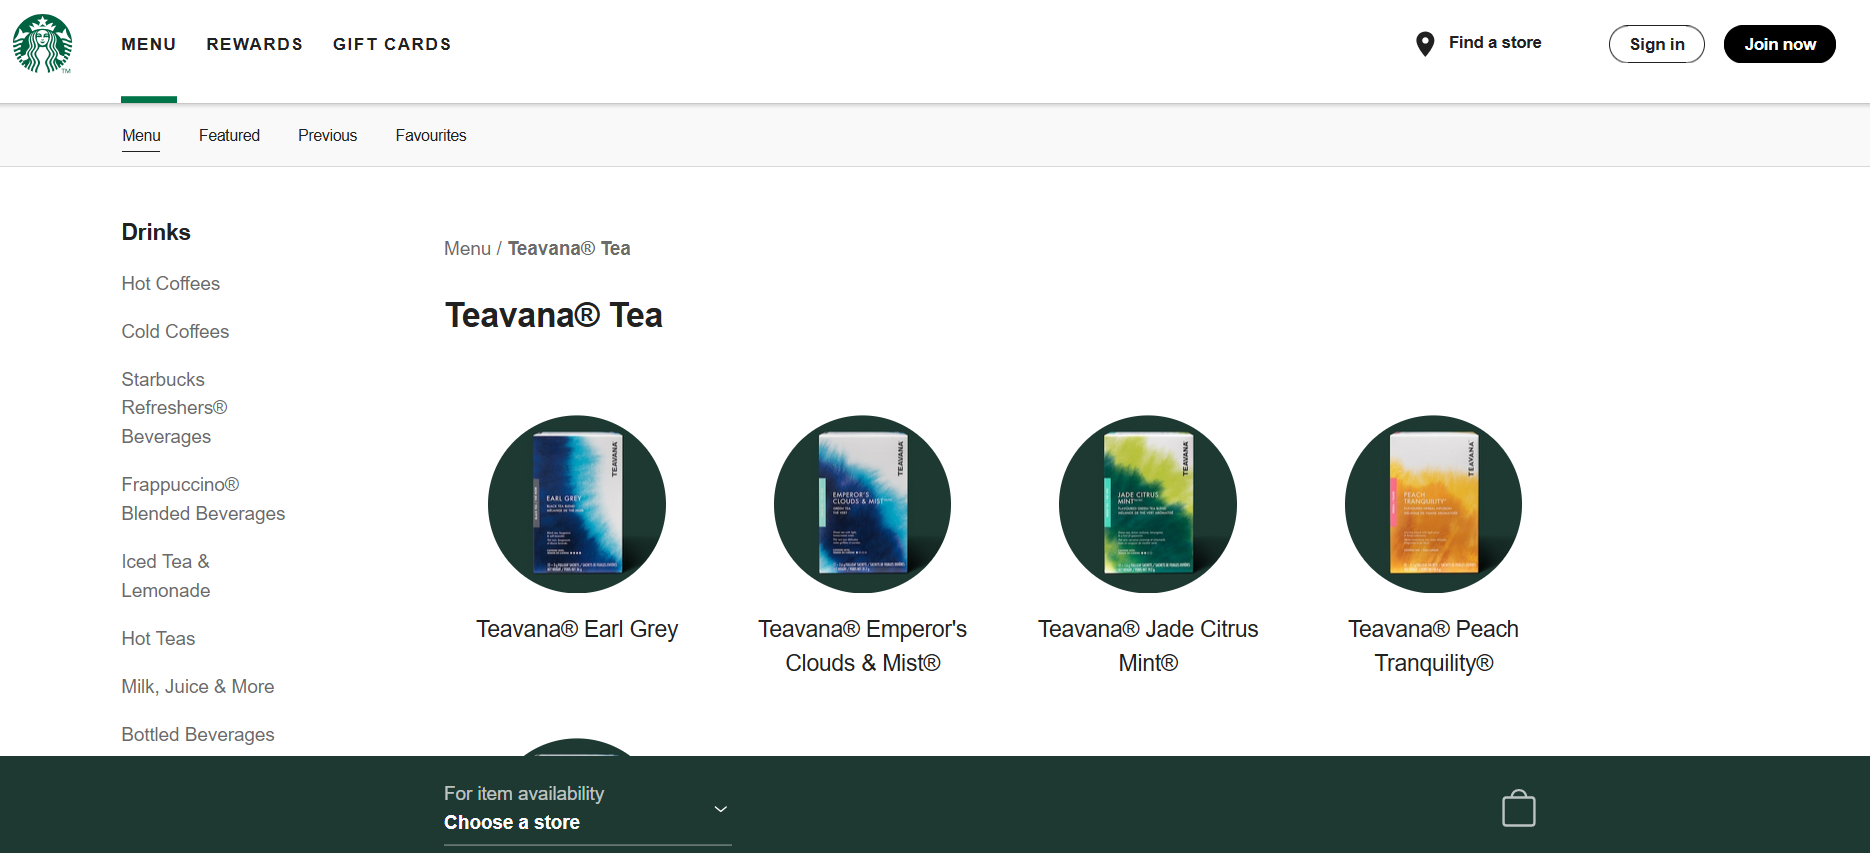Open Bottled Beverages category
Image resolution: width=1870 pixels, height=853 pixels.
198,734
